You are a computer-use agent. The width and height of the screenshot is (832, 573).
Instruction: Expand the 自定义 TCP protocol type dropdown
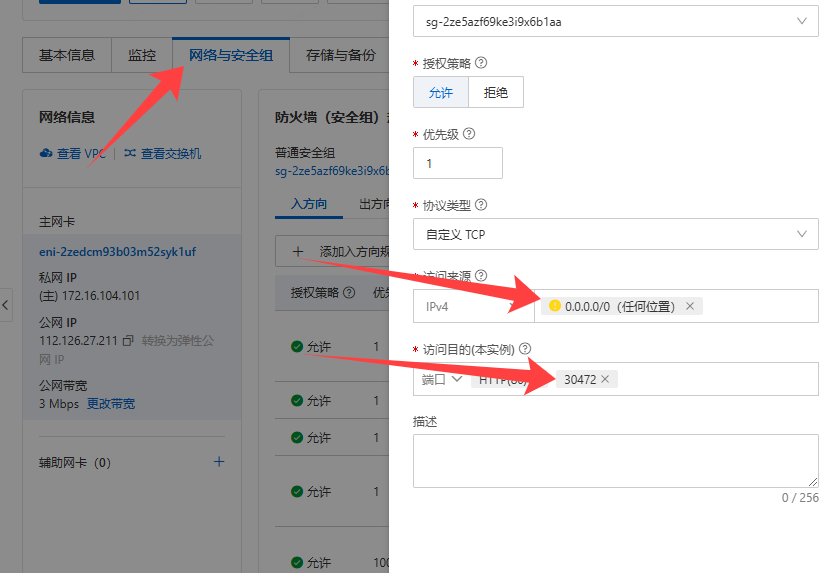(x=615, y=234)
